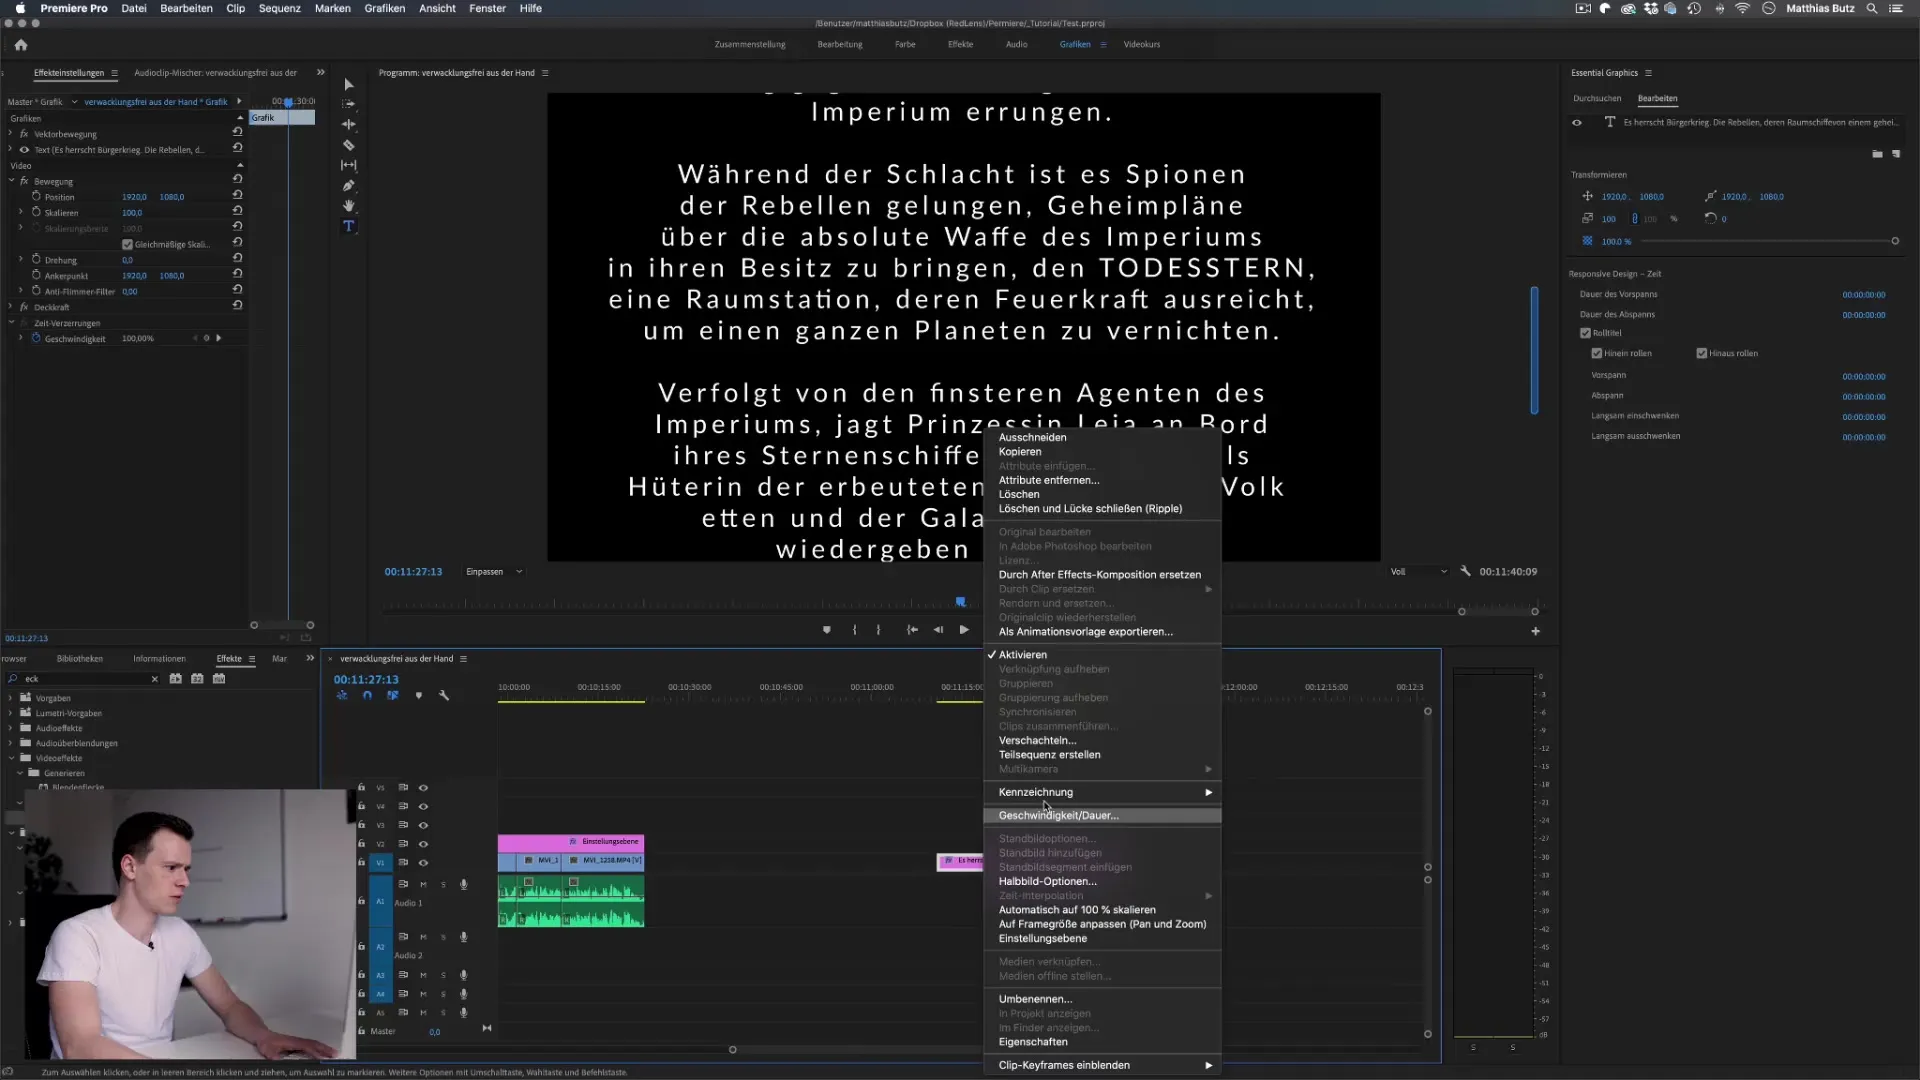Select the Ripple Edit tool
1920x1080 pixels.
(349, 124)
